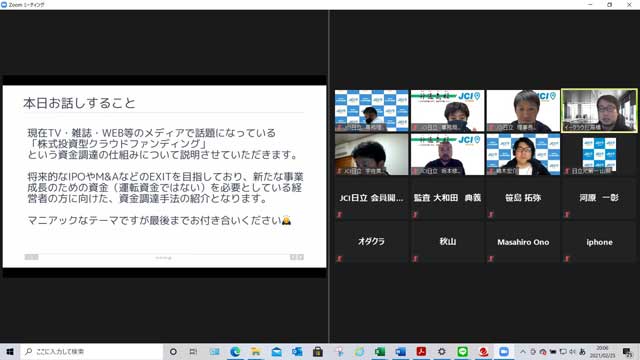This screenshot has height=360, width=640.
Task: Open Word from the taskbar
Action: (400, 351)
